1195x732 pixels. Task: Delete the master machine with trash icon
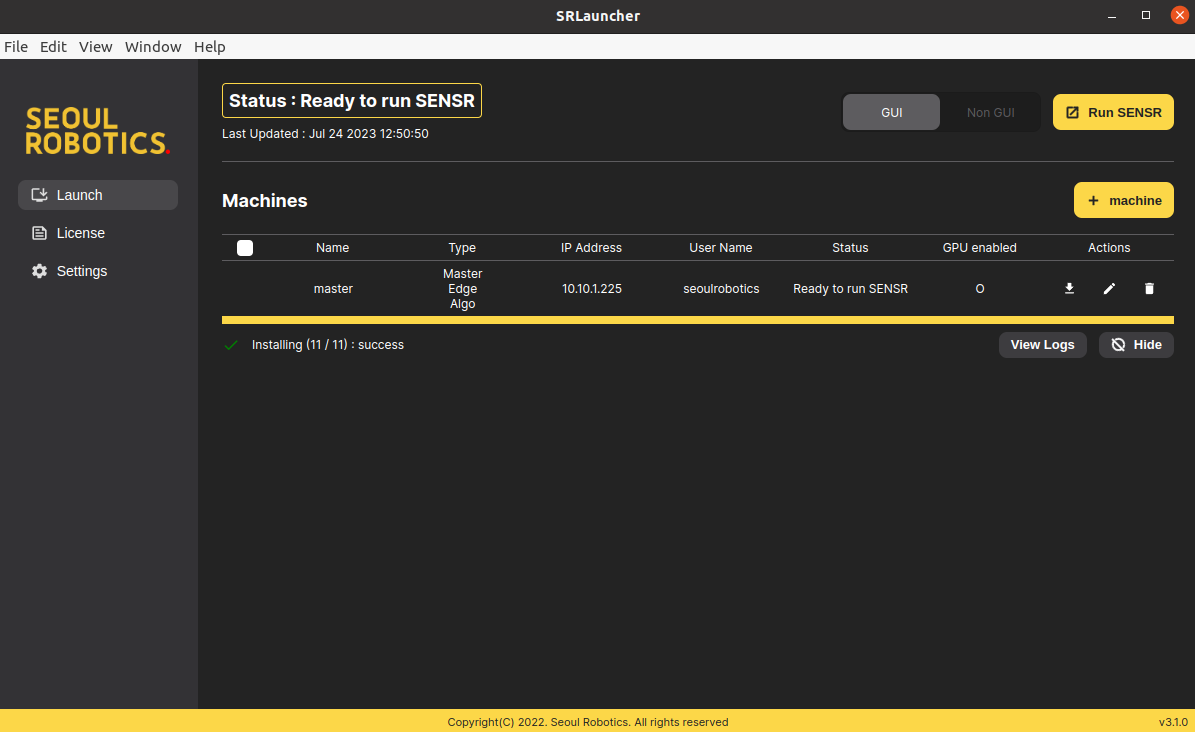click(1149, 288)
